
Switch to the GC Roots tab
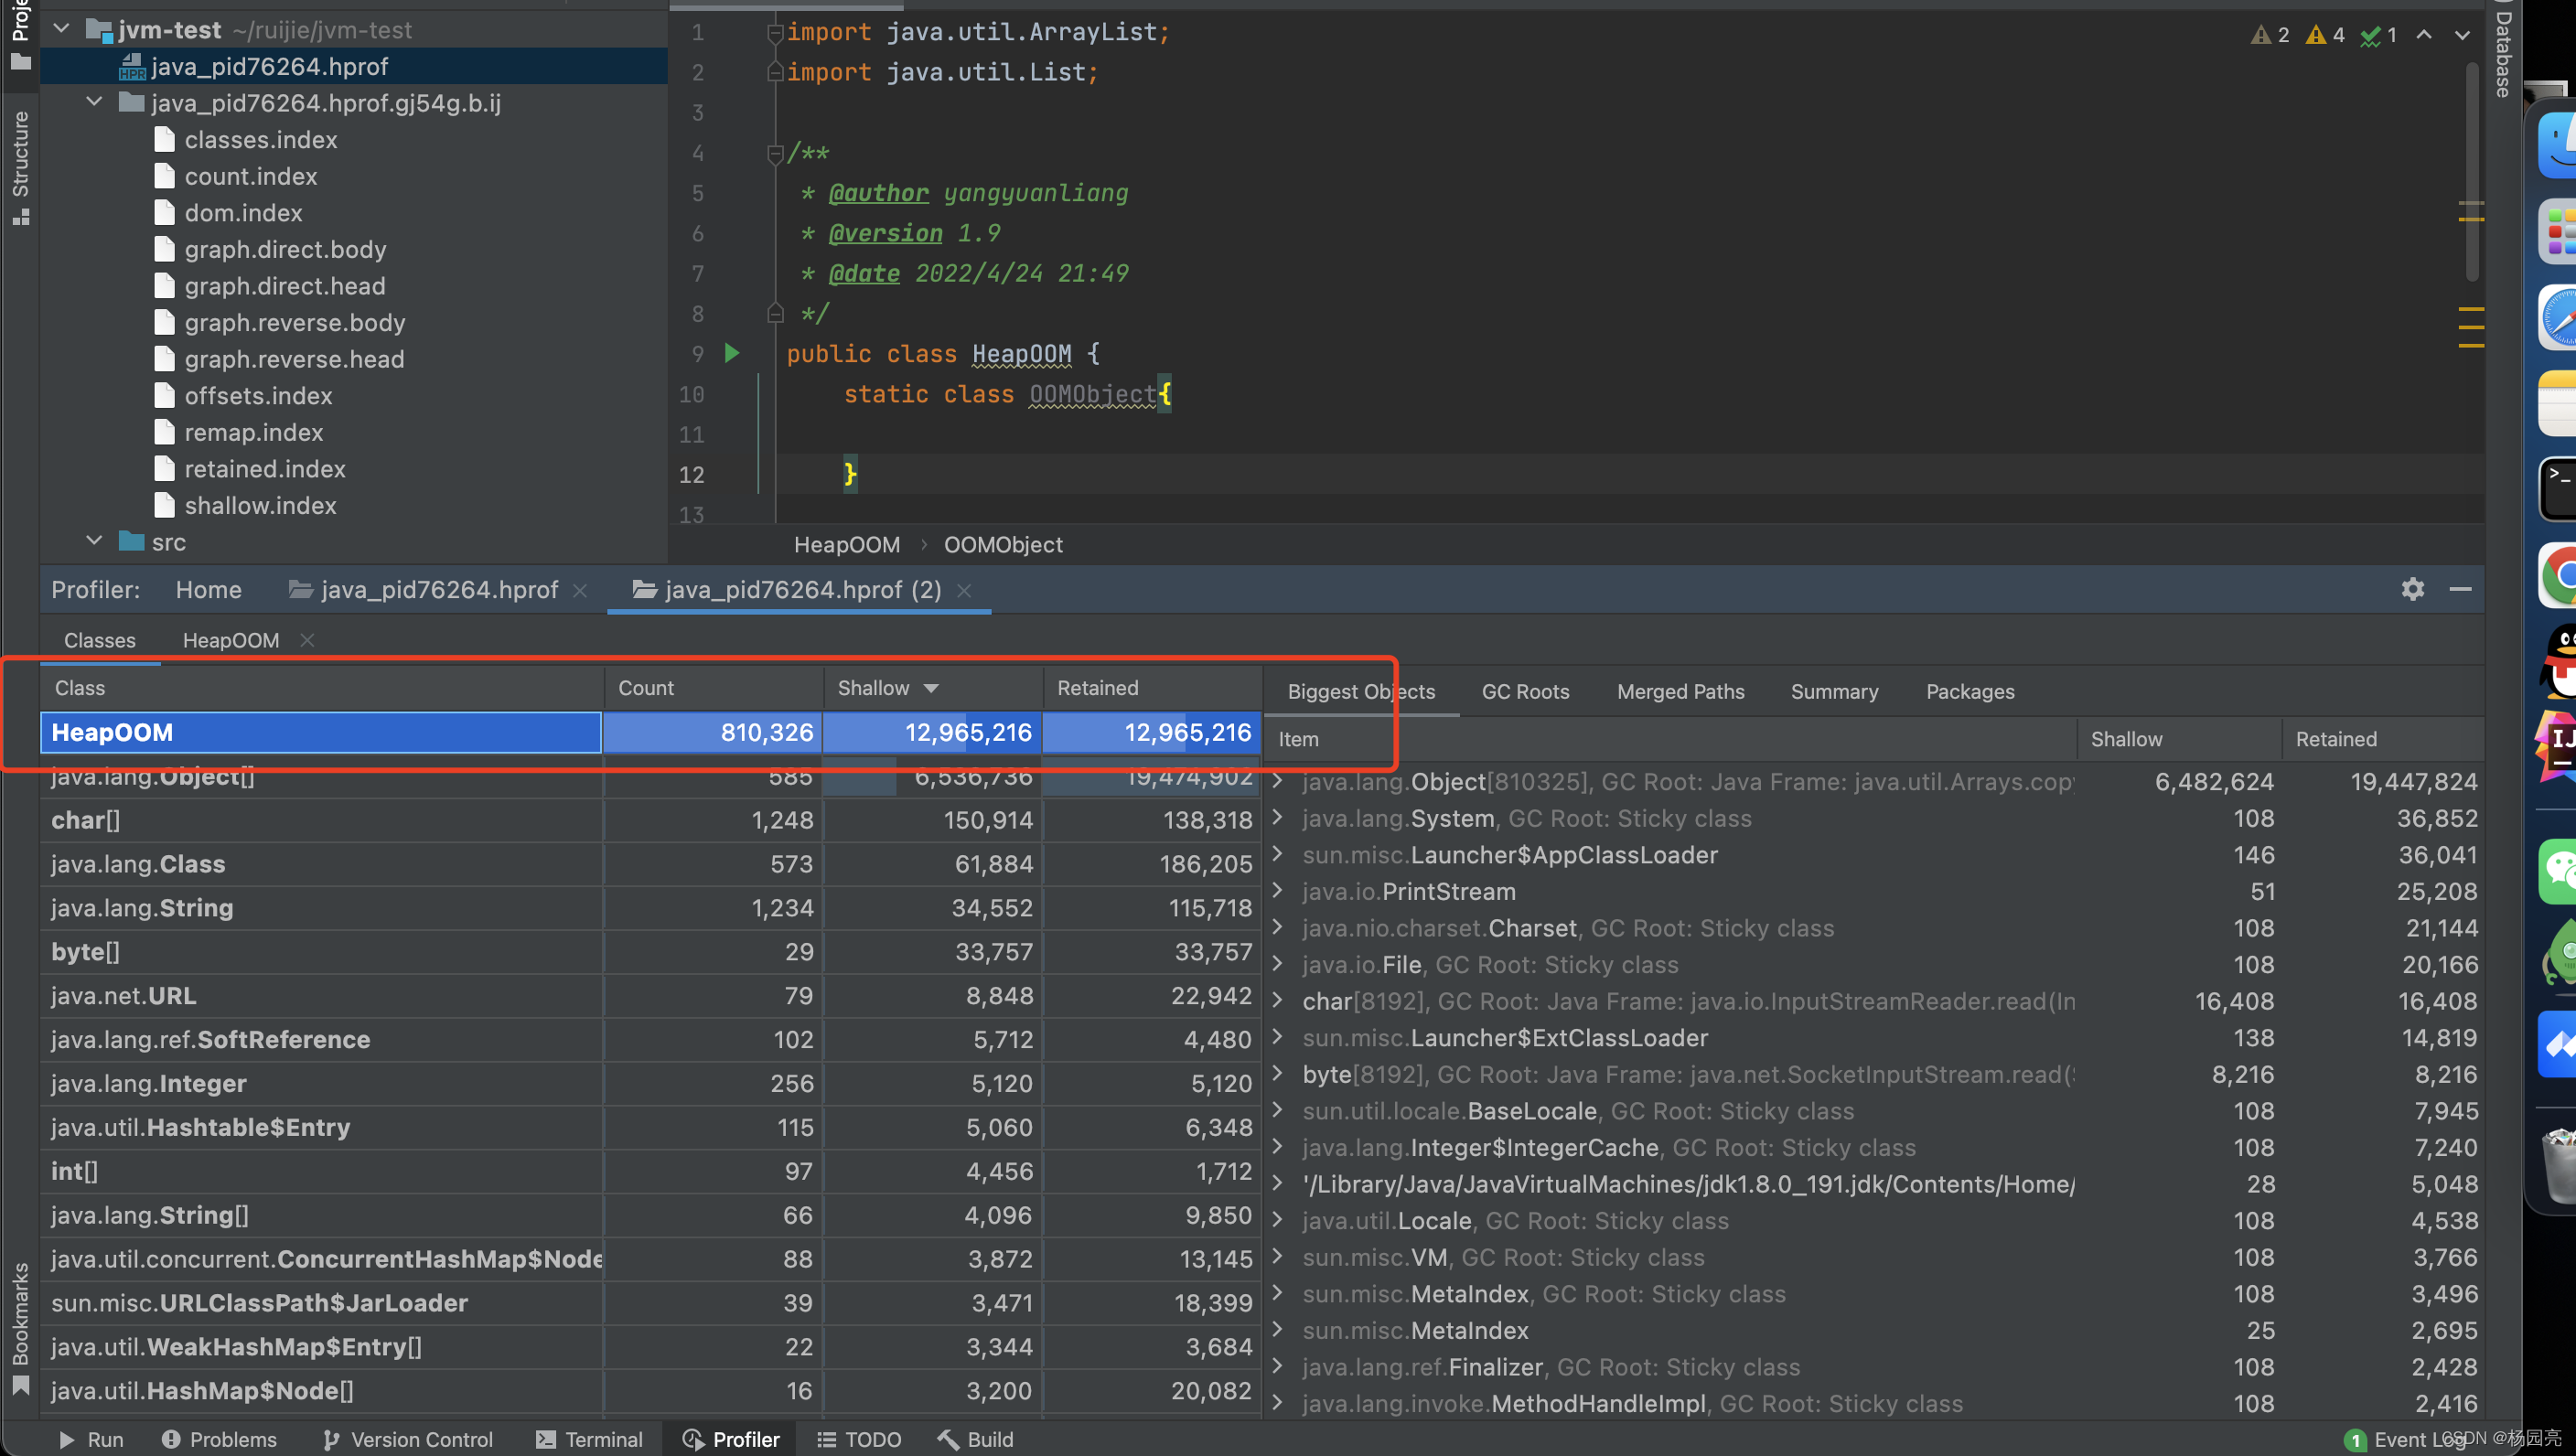pos(1524,691)
